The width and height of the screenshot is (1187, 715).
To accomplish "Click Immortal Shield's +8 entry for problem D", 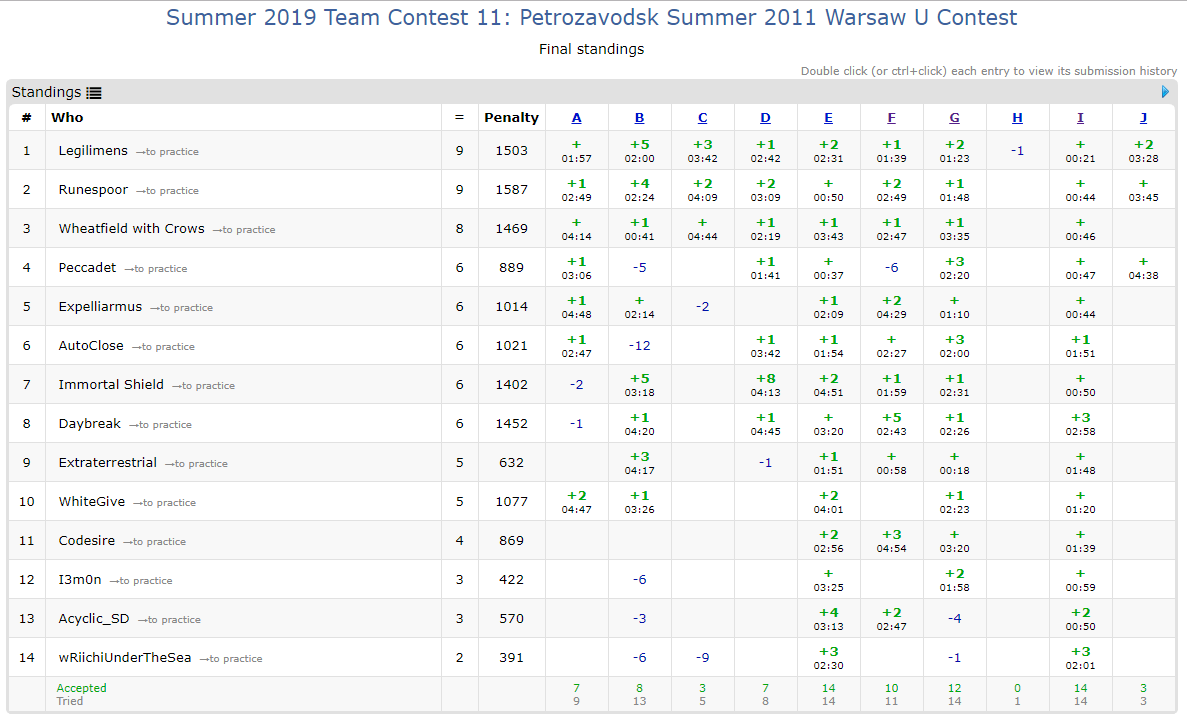I will coord(765,378).
